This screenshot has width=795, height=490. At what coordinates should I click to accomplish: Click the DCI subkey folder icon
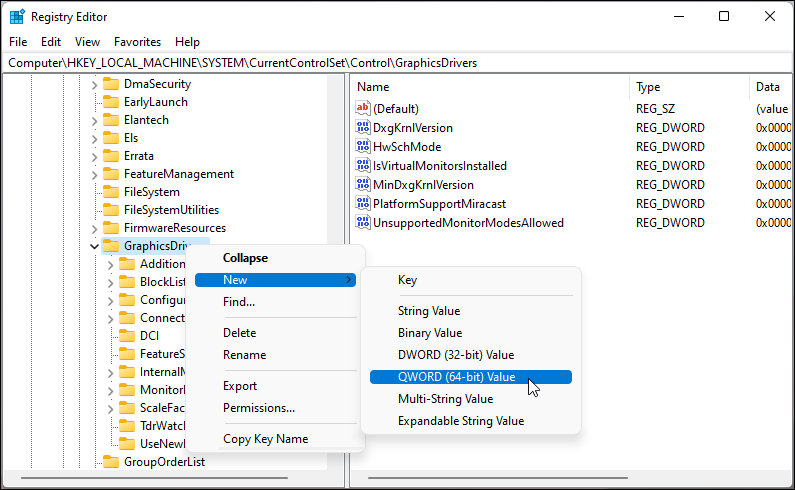(127, 336)
